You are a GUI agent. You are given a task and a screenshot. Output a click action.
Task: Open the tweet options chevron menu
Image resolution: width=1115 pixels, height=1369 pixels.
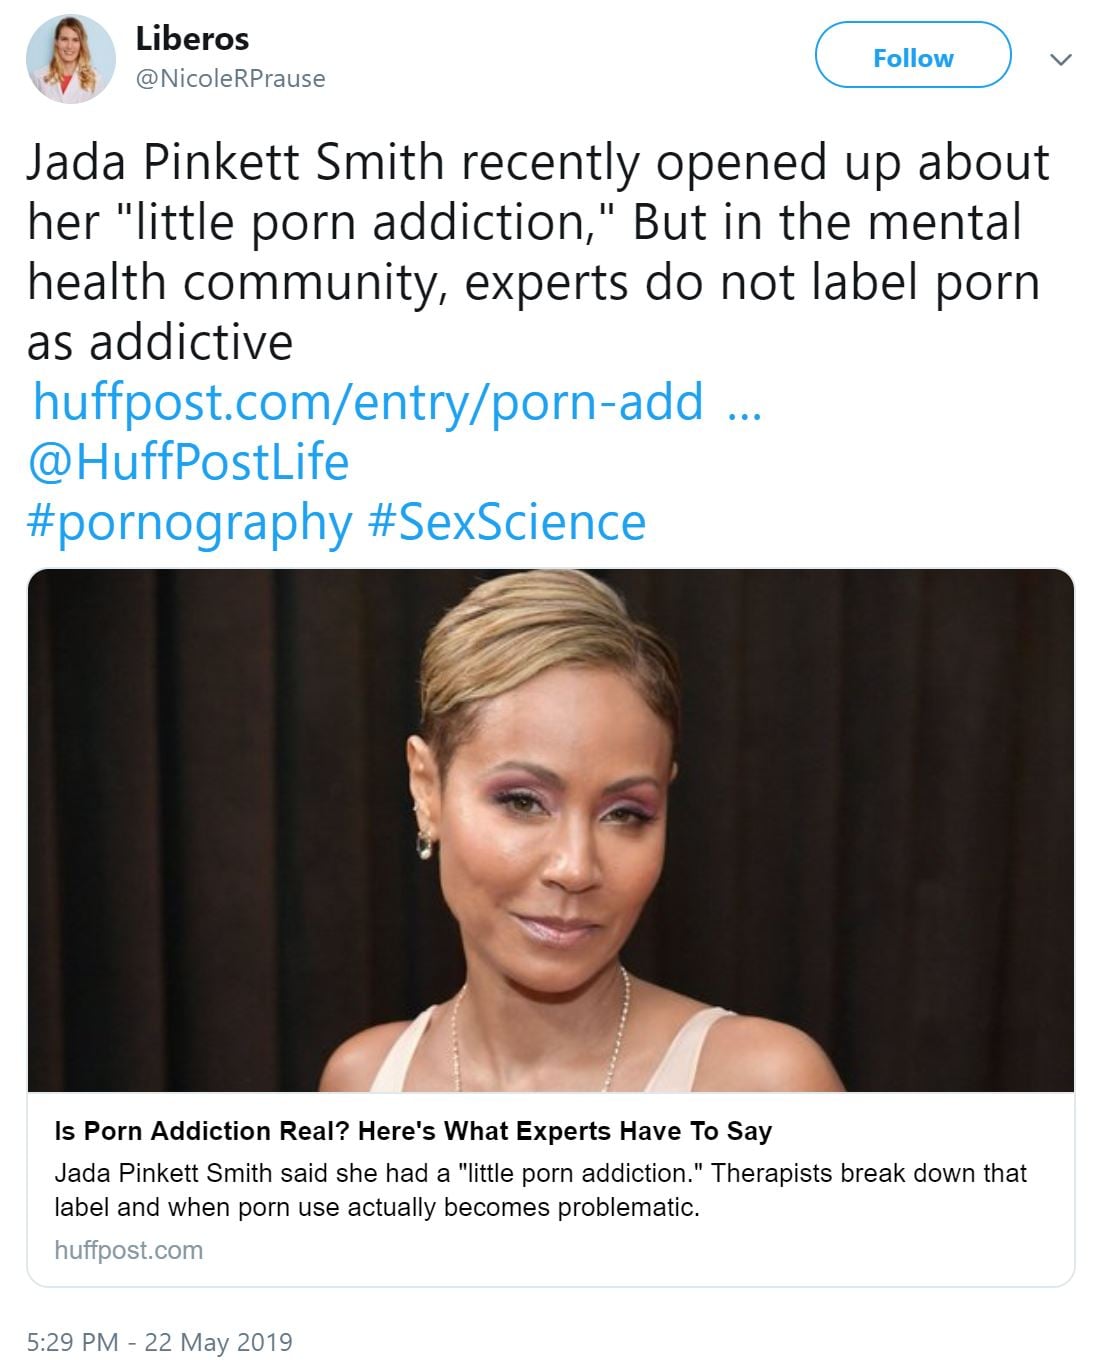click(1060, 60)
